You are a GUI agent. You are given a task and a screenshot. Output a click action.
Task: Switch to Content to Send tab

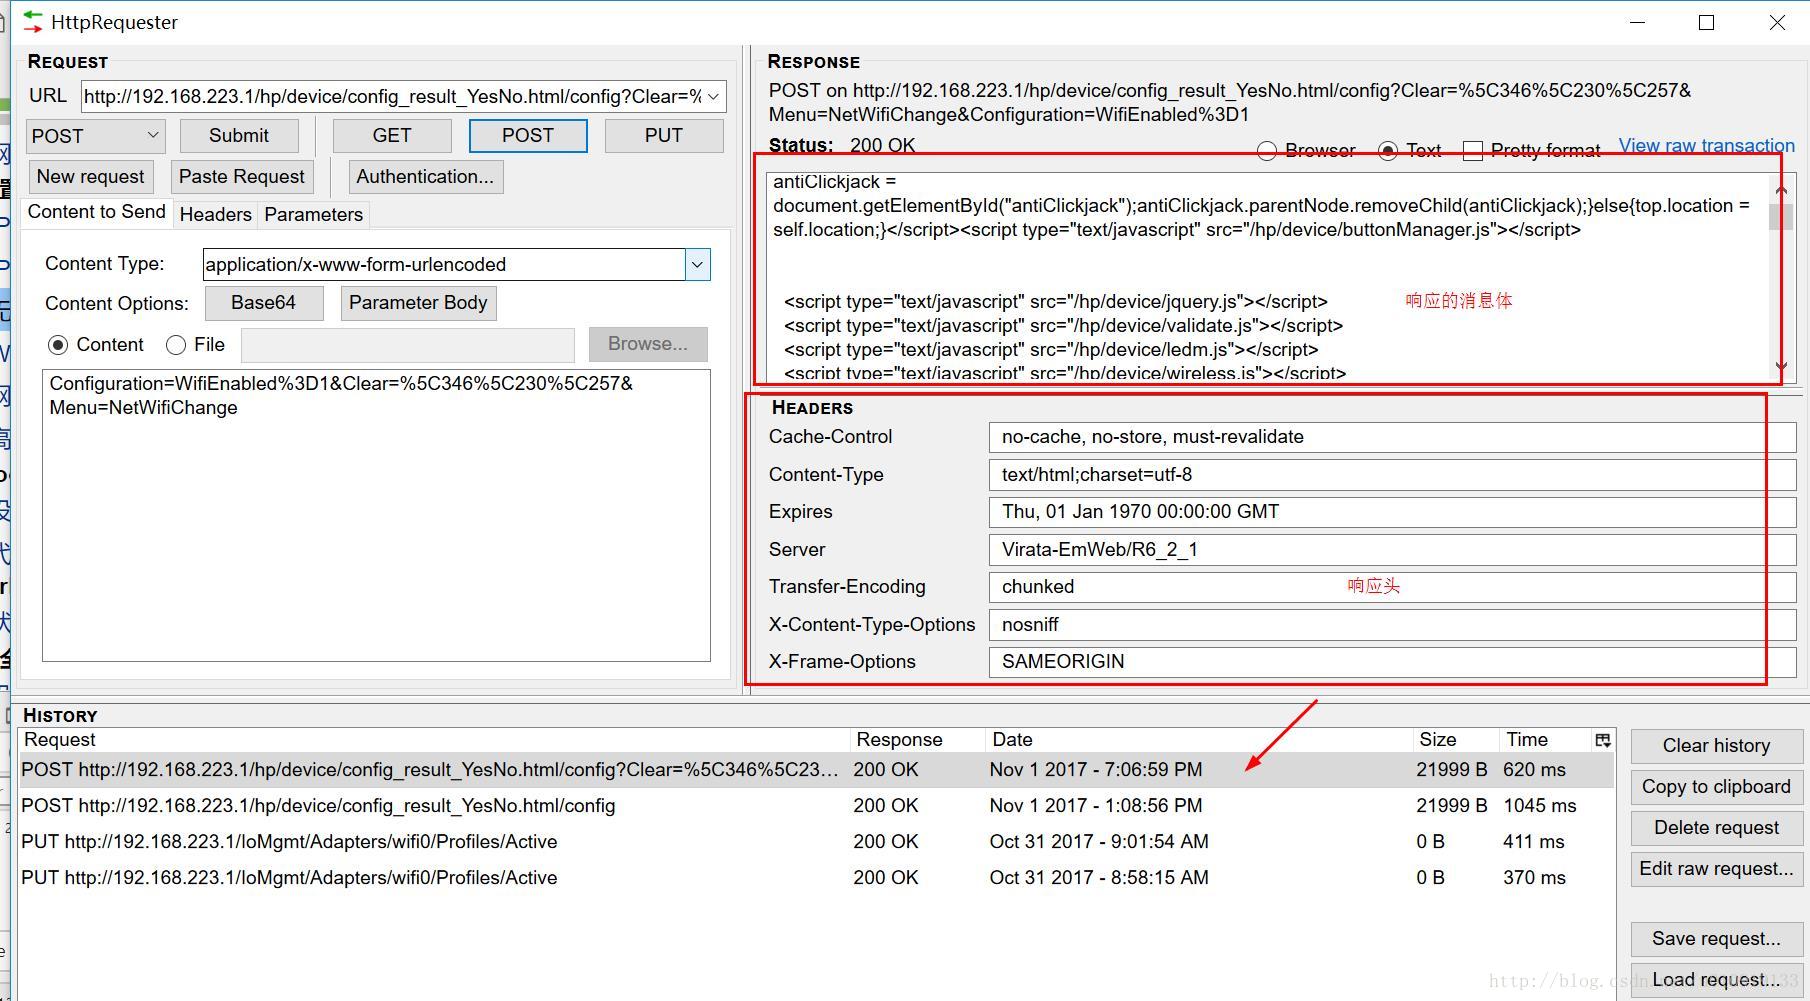pos(97,212)
